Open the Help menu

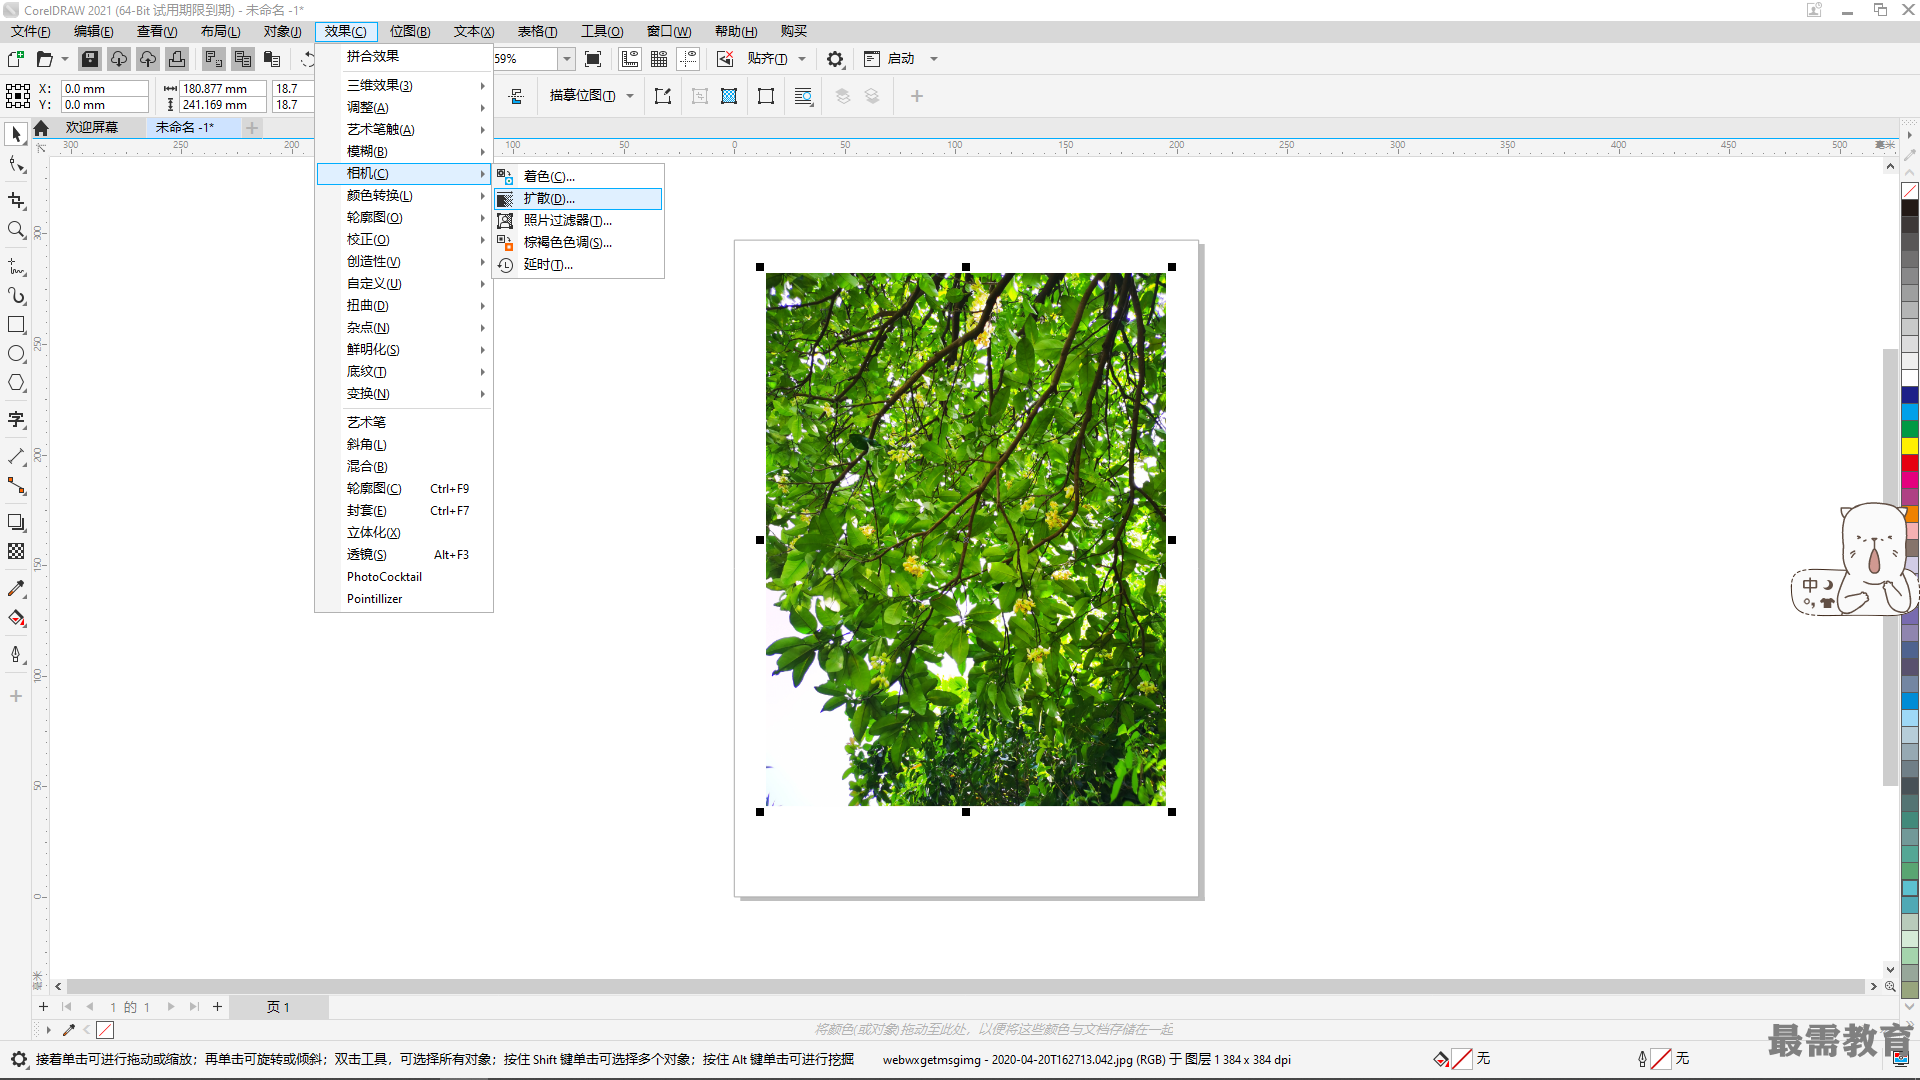pos(736,31)
